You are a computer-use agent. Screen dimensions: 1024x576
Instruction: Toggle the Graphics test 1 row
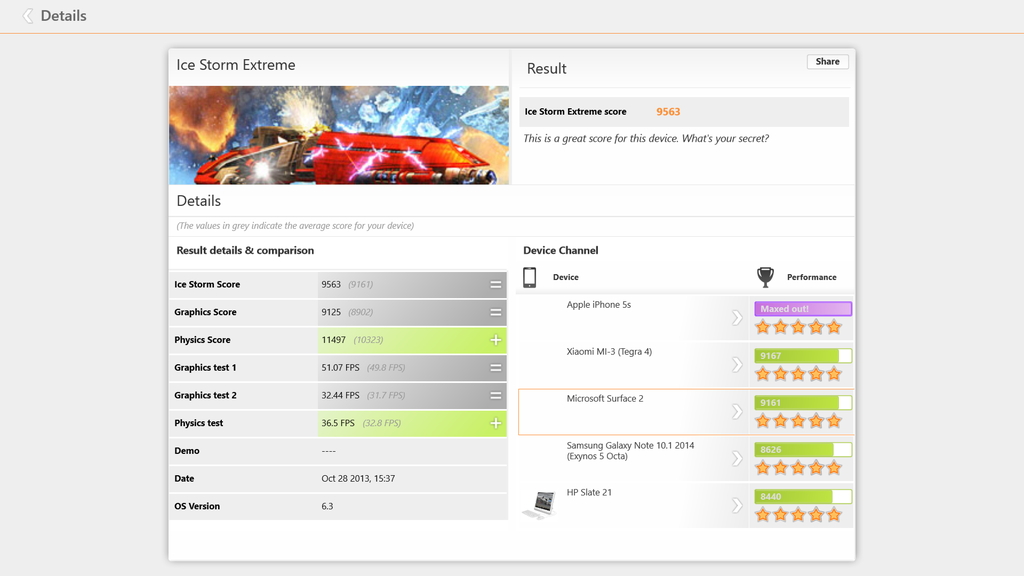click(x=495, y=368)
